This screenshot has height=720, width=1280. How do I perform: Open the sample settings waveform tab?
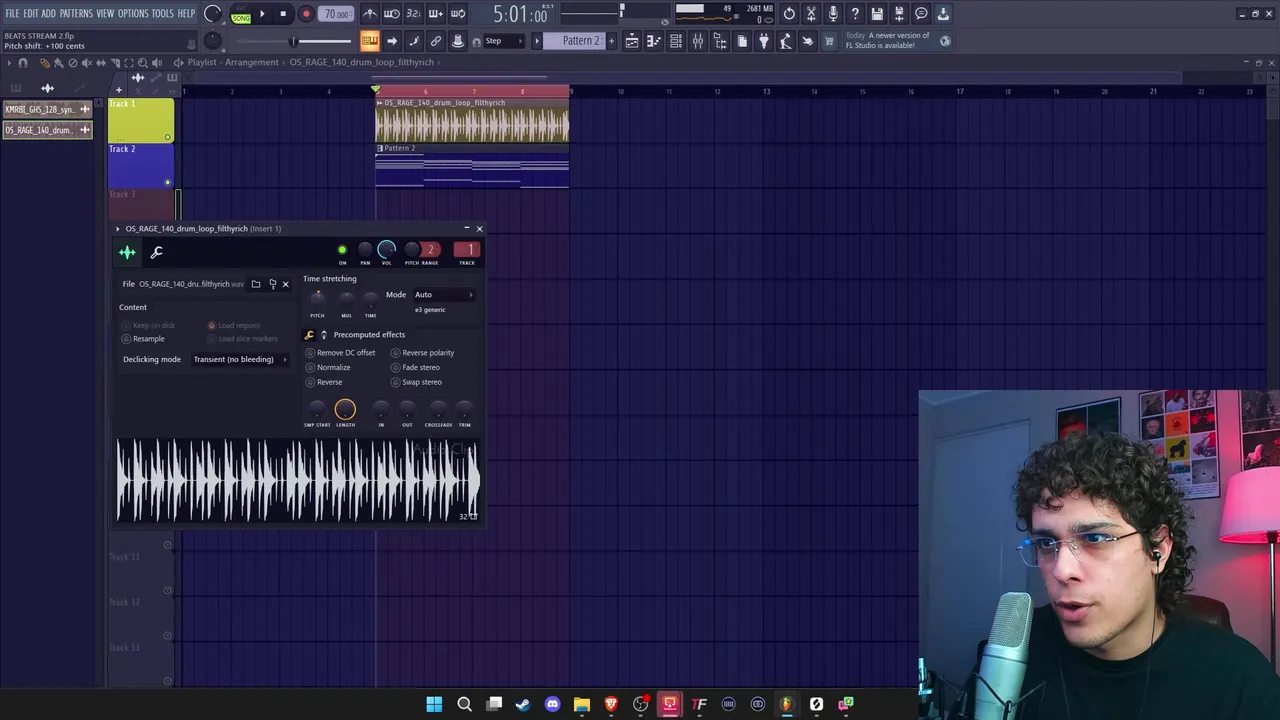[127, 252]
